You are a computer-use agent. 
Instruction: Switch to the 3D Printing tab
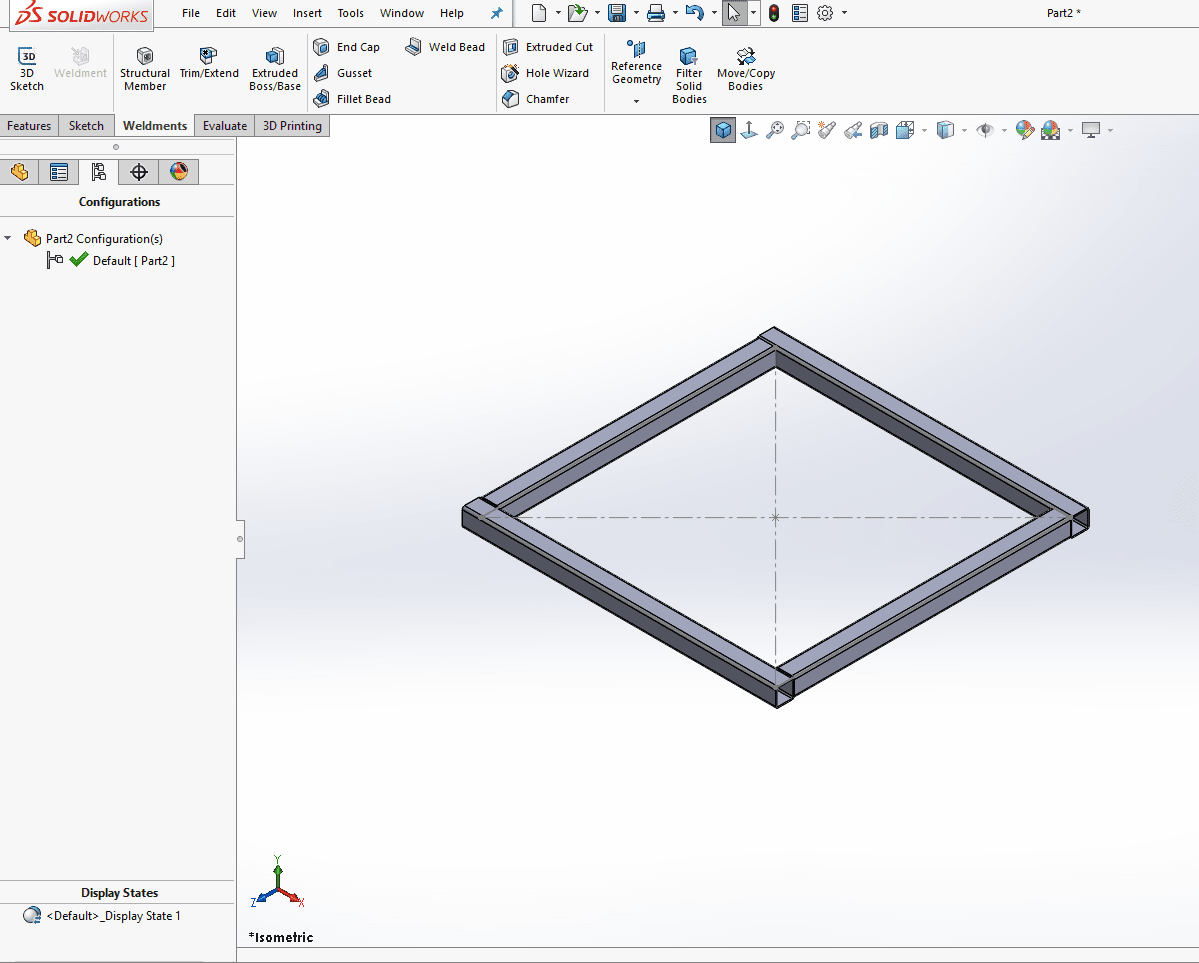click(x=292, y=125)
